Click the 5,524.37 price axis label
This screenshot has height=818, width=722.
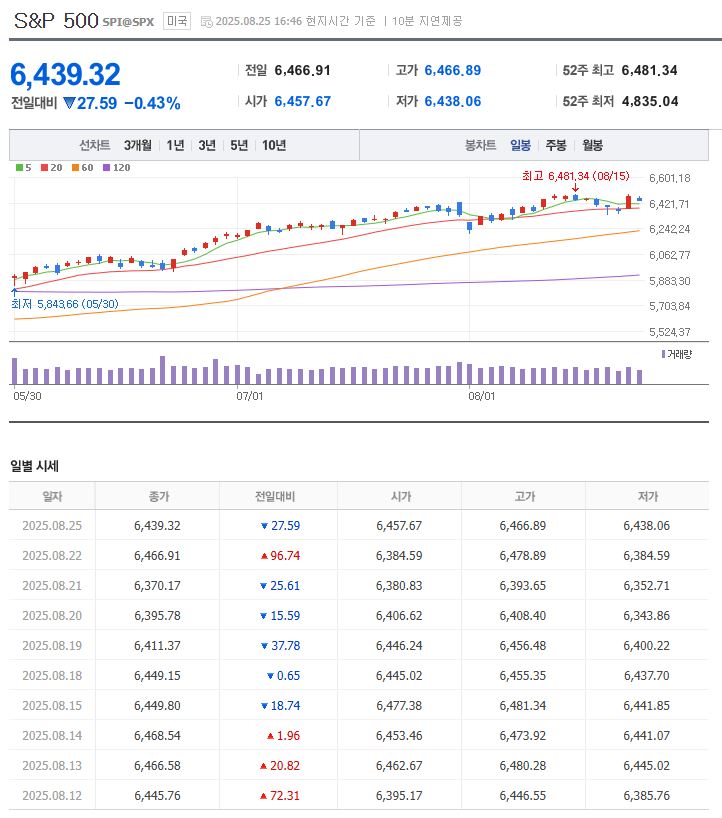pyautogui.click(x=669, y=332)
